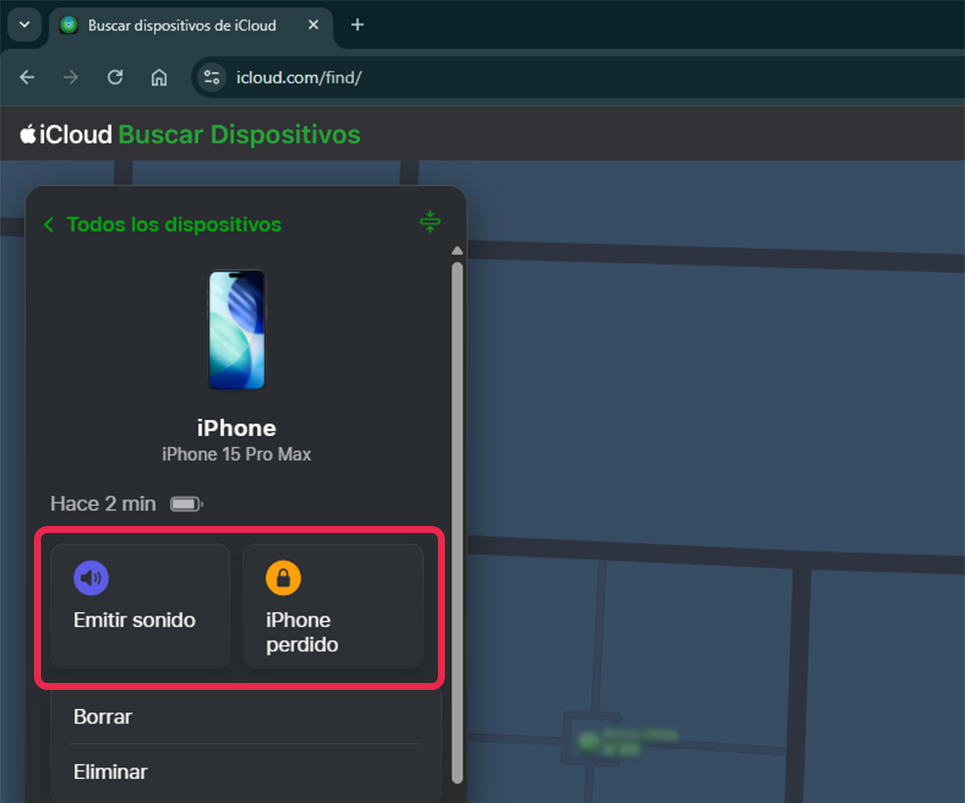Screen dimensions: 965x803
Task: Choose Eliminar to remove the device
Action: [x=110, y=772]
